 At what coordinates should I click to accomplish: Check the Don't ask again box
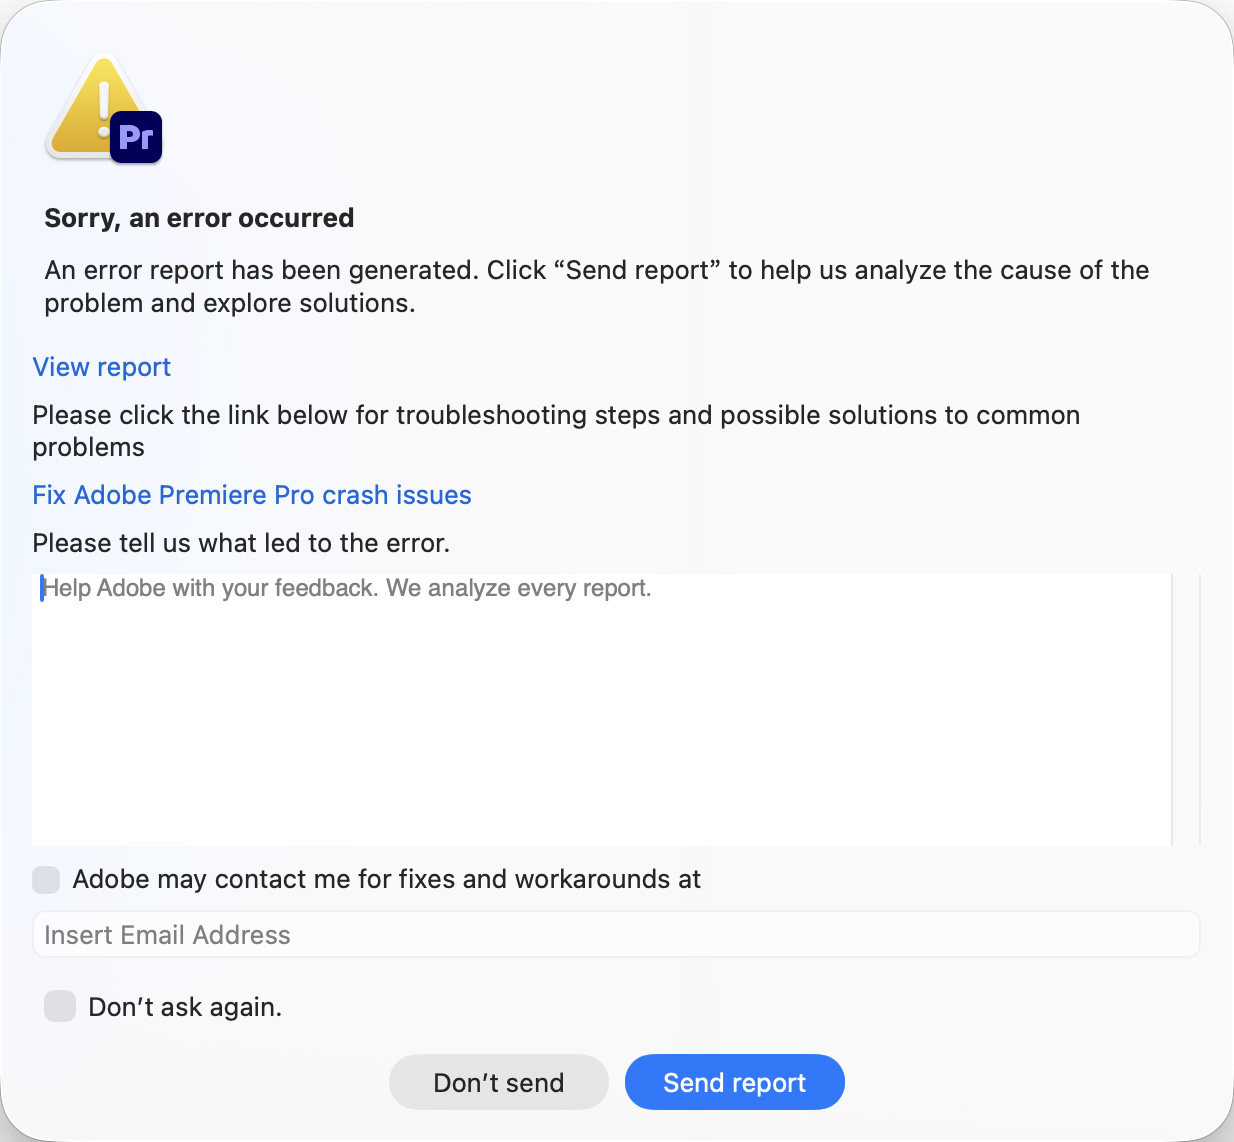pos(60,1006)
